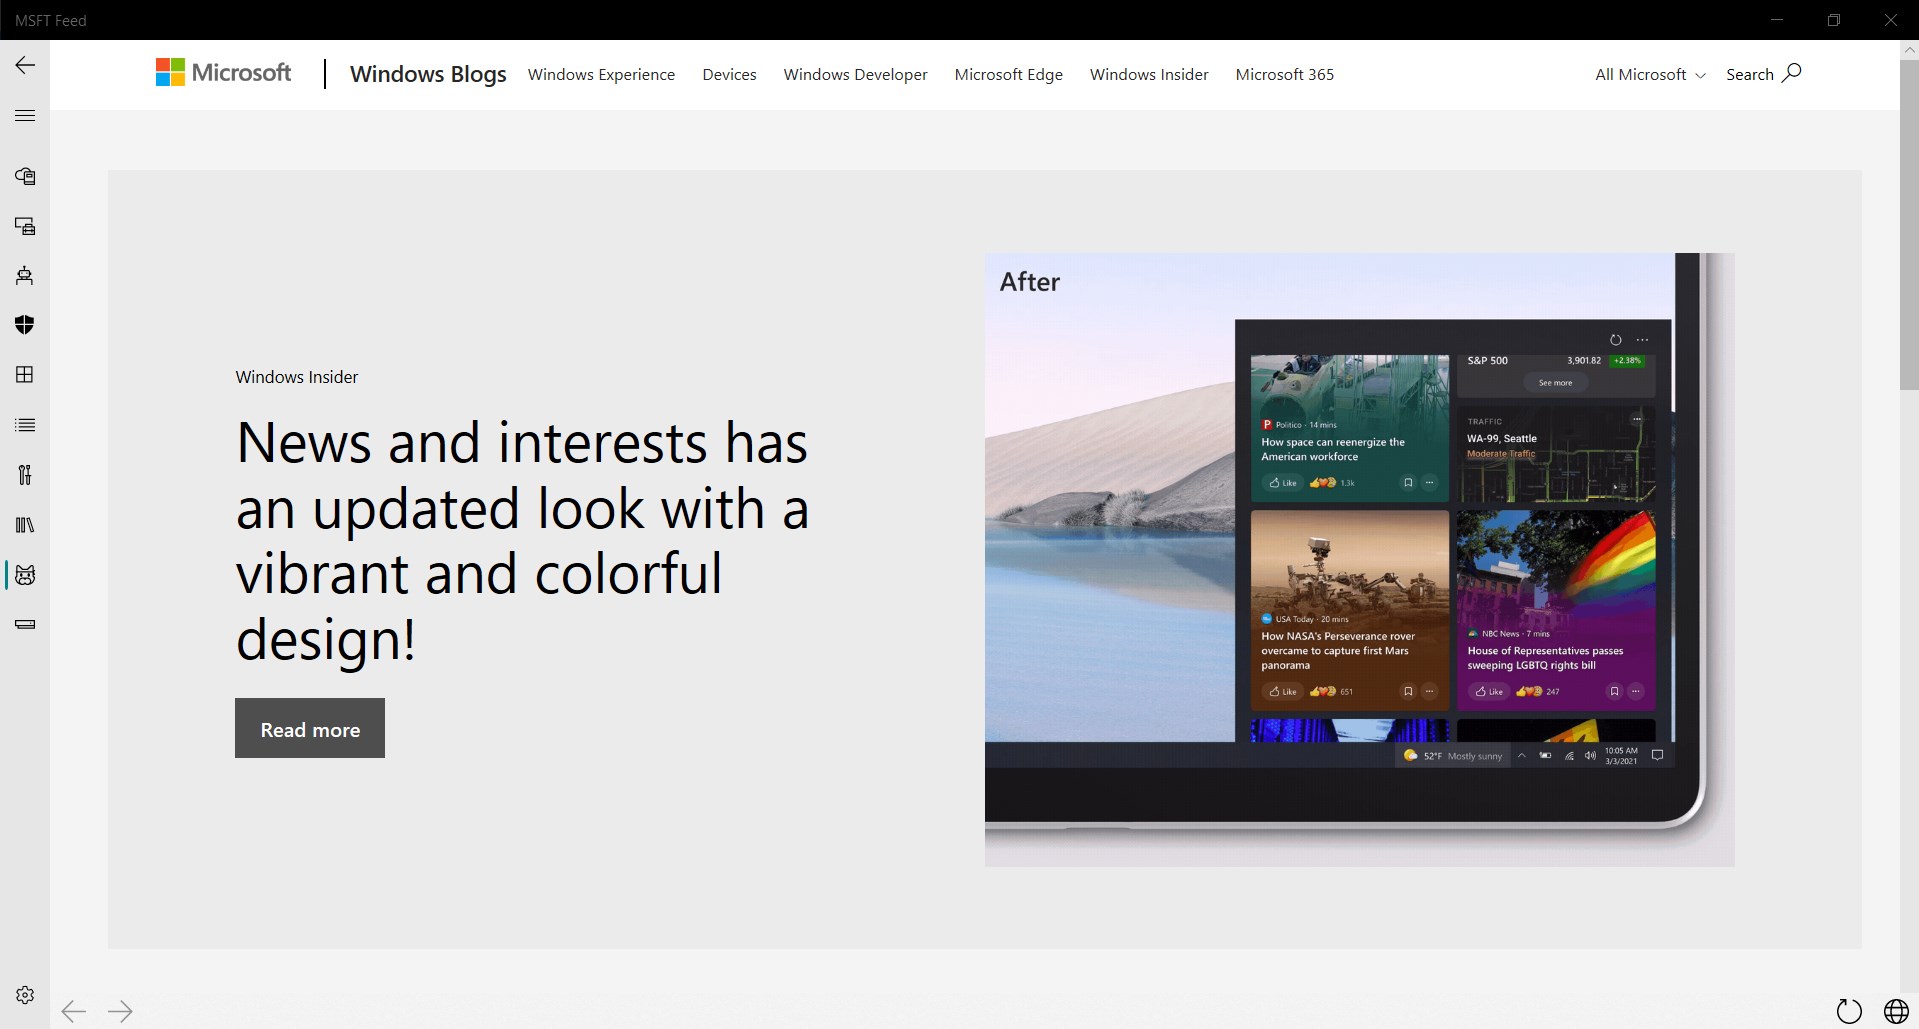The height and width of the screenshot is (1029, 1919).
Task: Select the cat face sidebar icon
Action: tap(25, 575)
